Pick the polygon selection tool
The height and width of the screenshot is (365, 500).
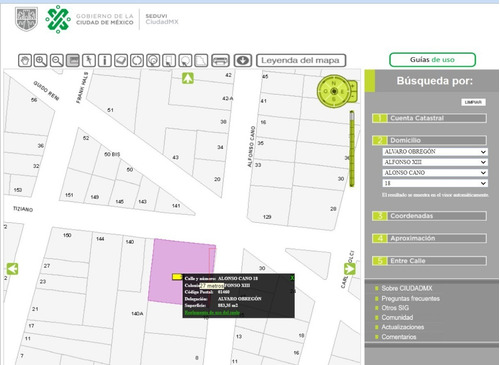(201, 61)
